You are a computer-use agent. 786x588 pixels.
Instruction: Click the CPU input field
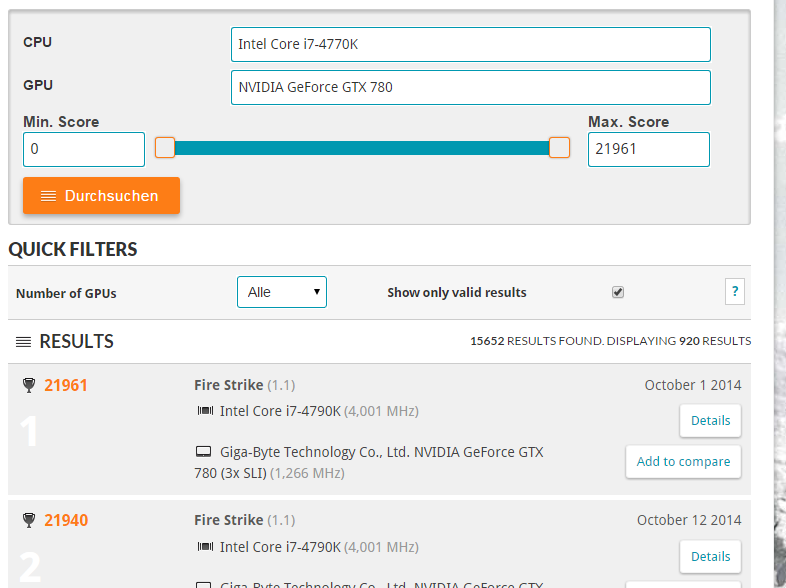tap(471, 45)
